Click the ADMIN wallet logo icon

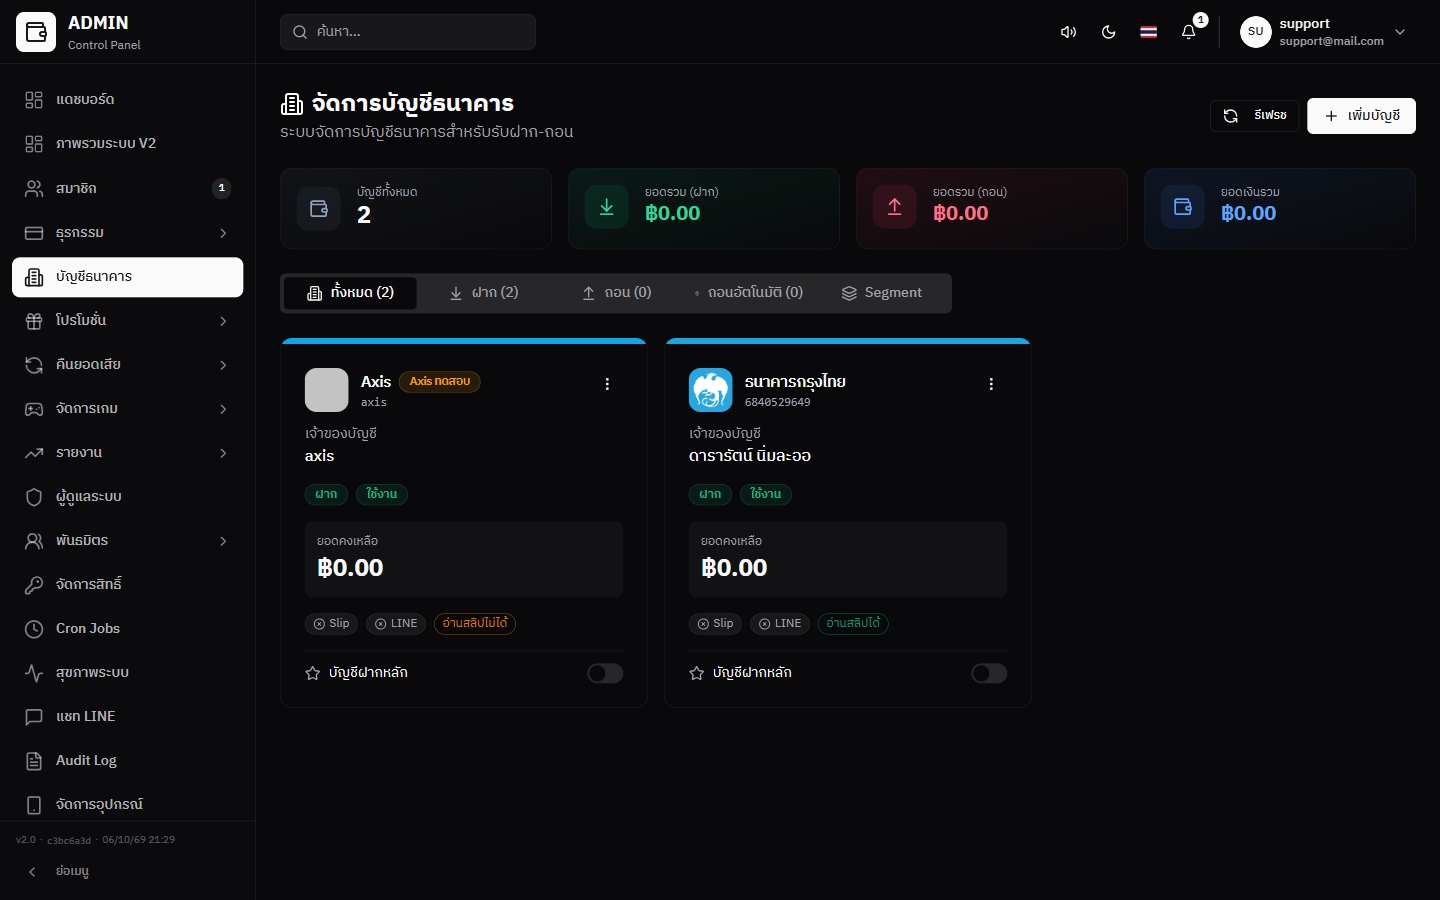[x=36, y=32]
